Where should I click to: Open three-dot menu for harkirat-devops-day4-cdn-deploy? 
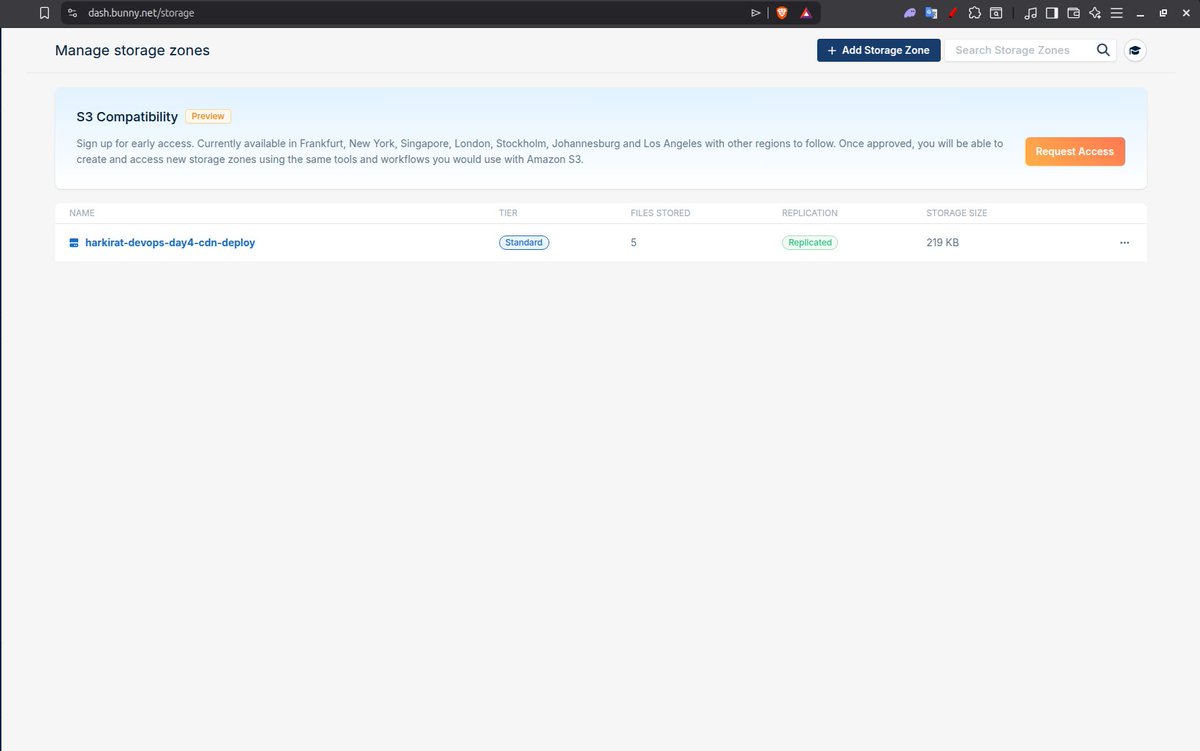pos(1124,243)
